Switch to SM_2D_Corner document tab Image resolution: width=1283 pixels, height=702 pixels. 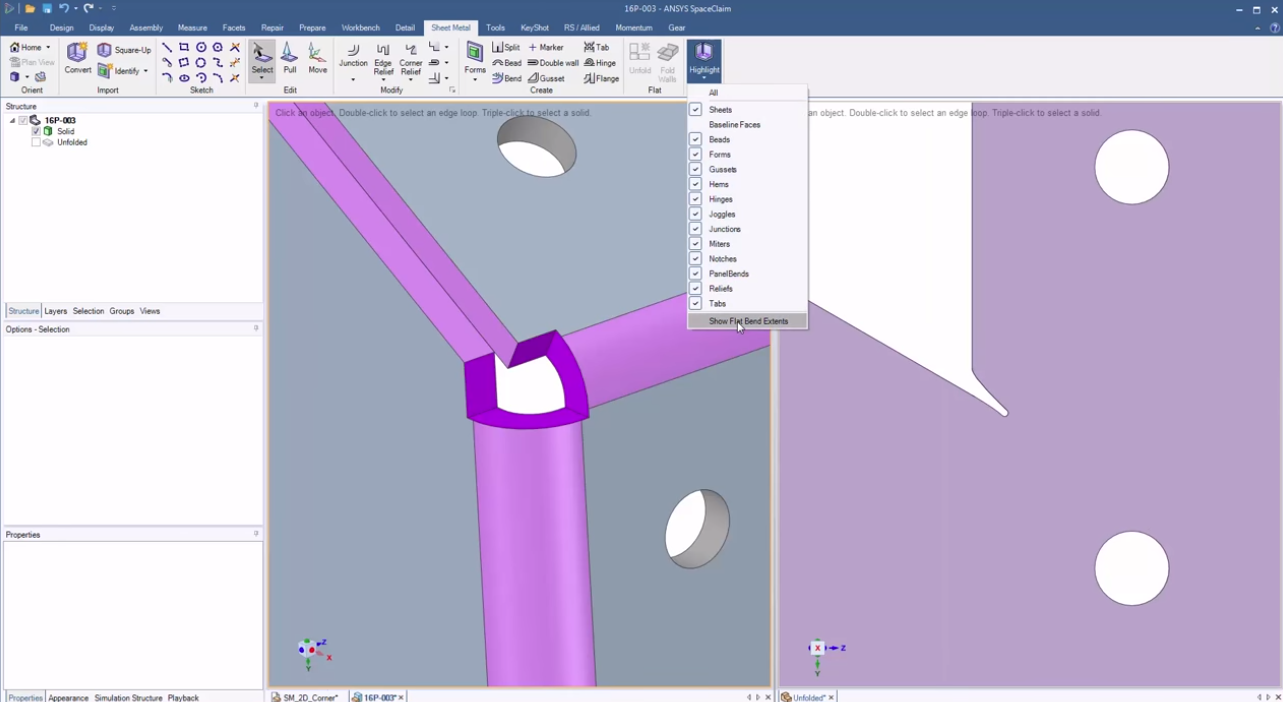pyautogui.click(x=306, y=697)
